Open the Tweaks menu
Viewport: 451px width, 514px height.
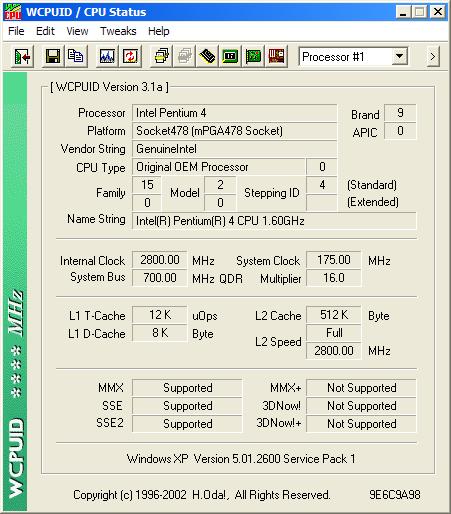coord(118,31)
